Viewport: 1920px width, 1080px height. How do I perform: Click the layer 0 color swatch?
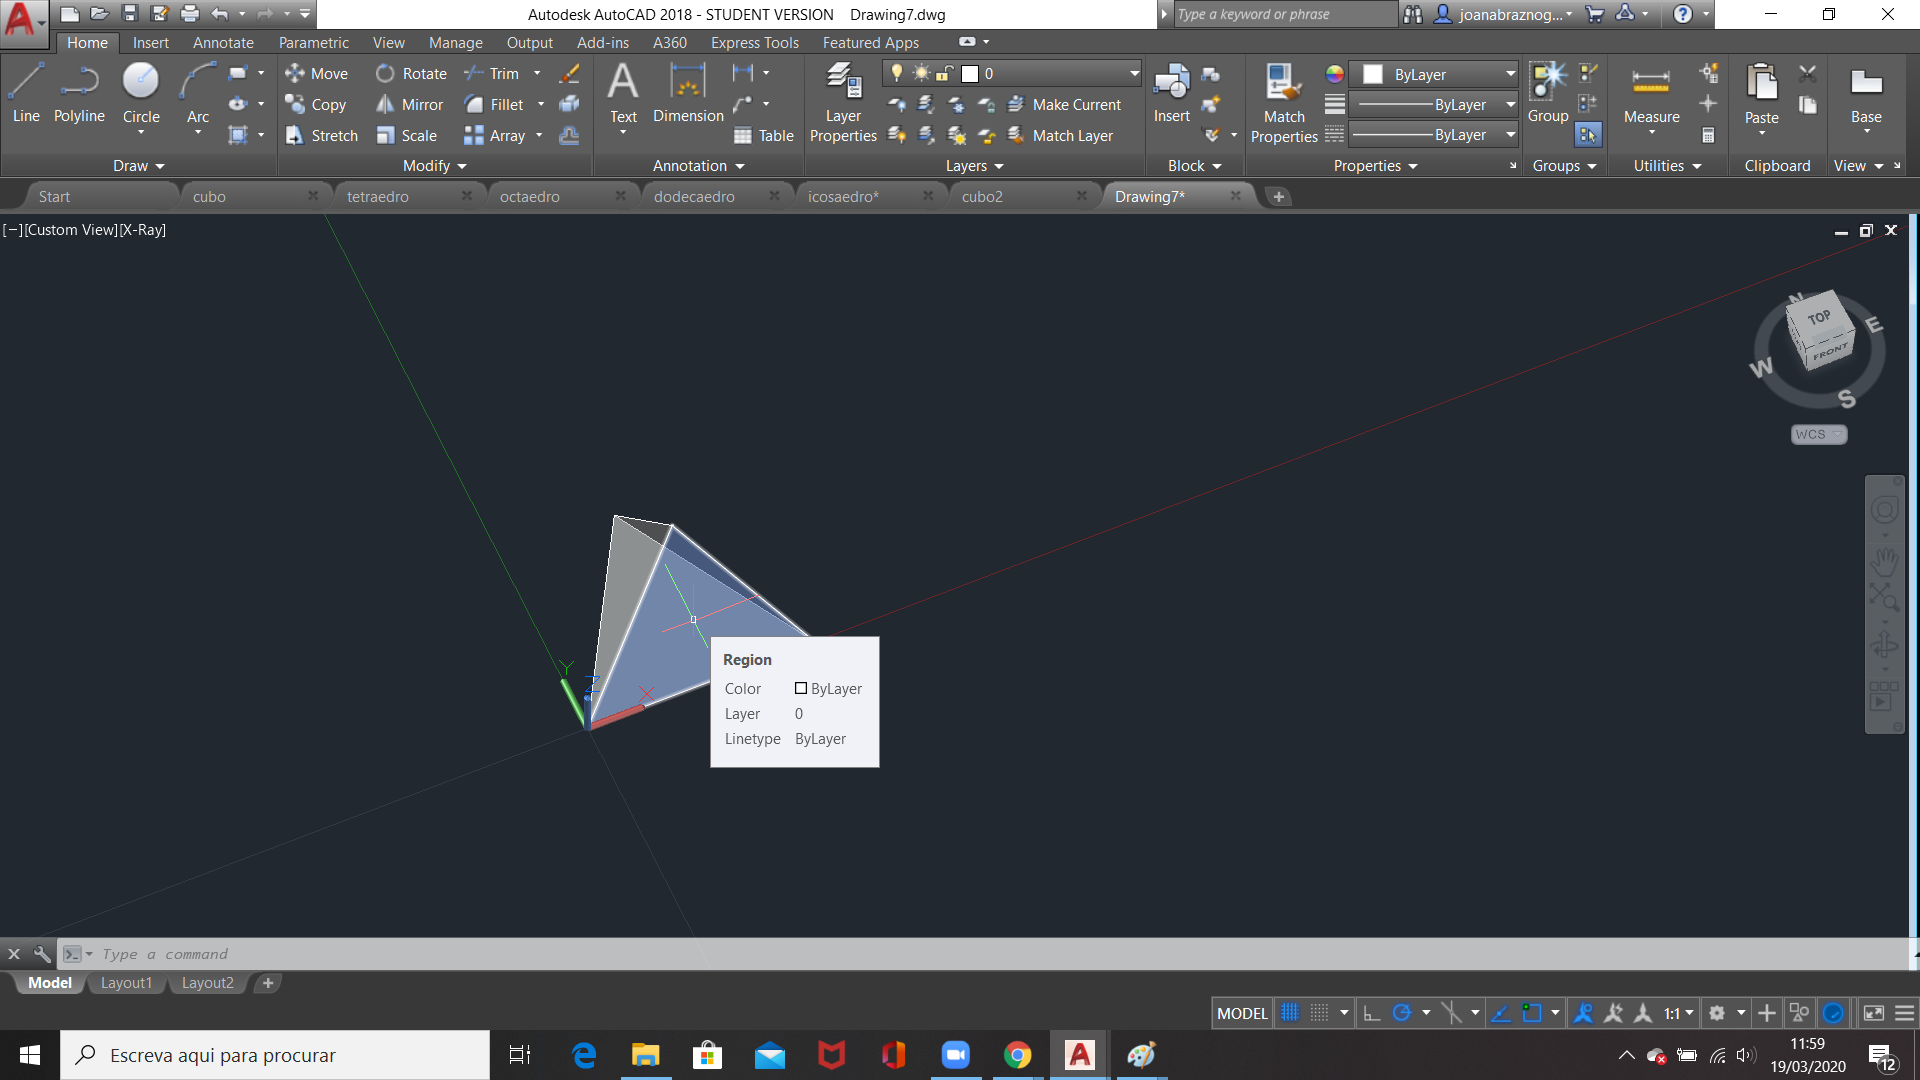click(x=969, y=73)
